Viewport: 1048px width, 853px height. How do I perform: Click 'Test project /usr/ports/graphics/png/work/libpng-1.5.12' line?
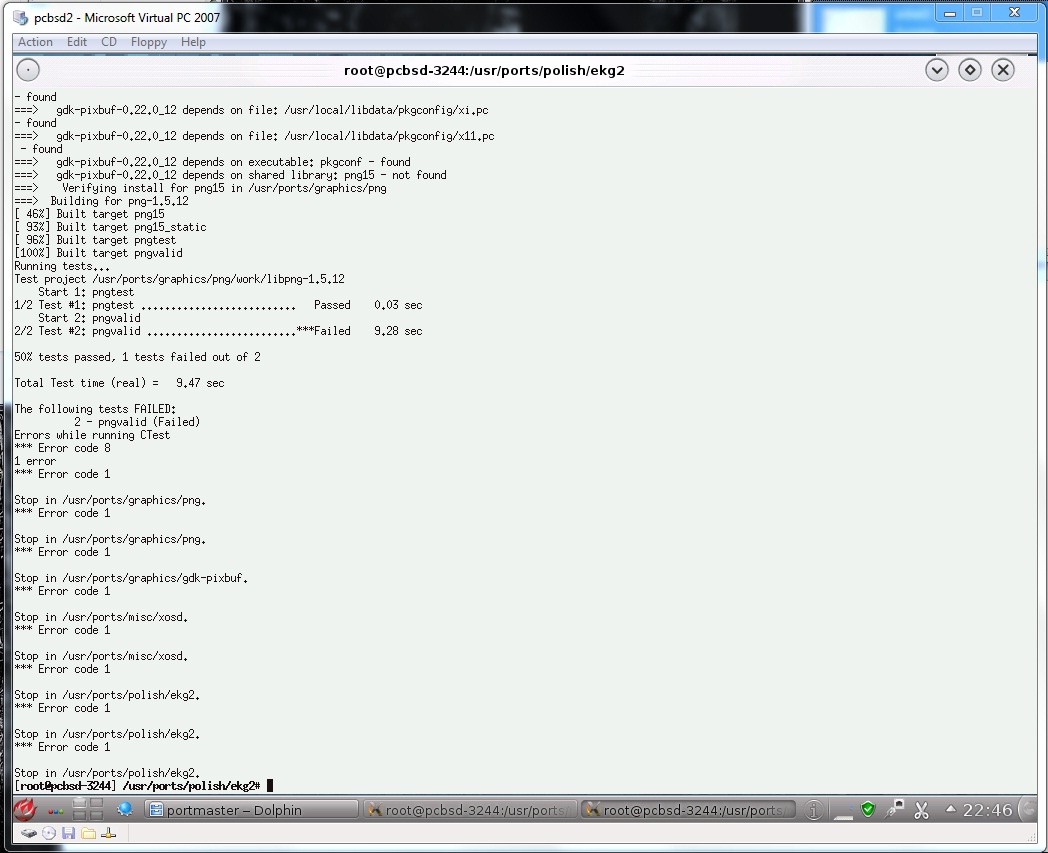[180, 279]
